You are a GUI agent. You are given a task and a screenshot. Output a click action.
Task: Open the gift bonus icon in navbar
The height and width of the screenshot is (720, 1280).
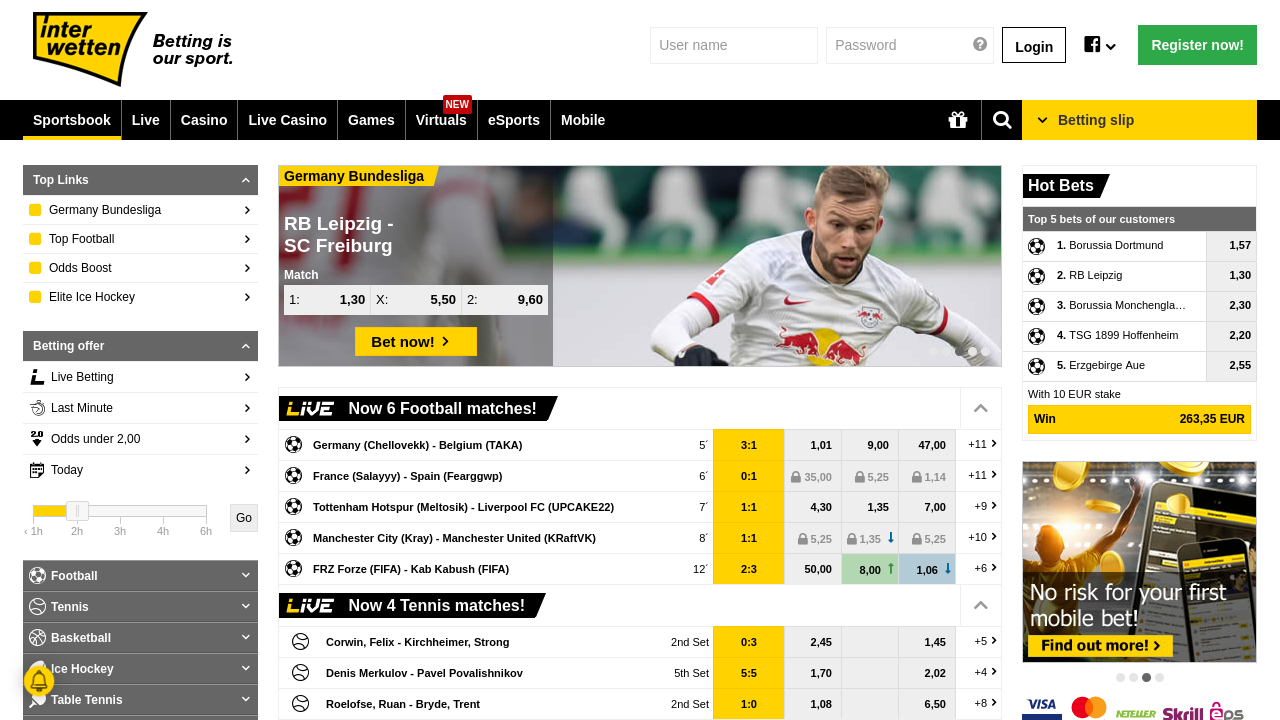tap(958, 120)
